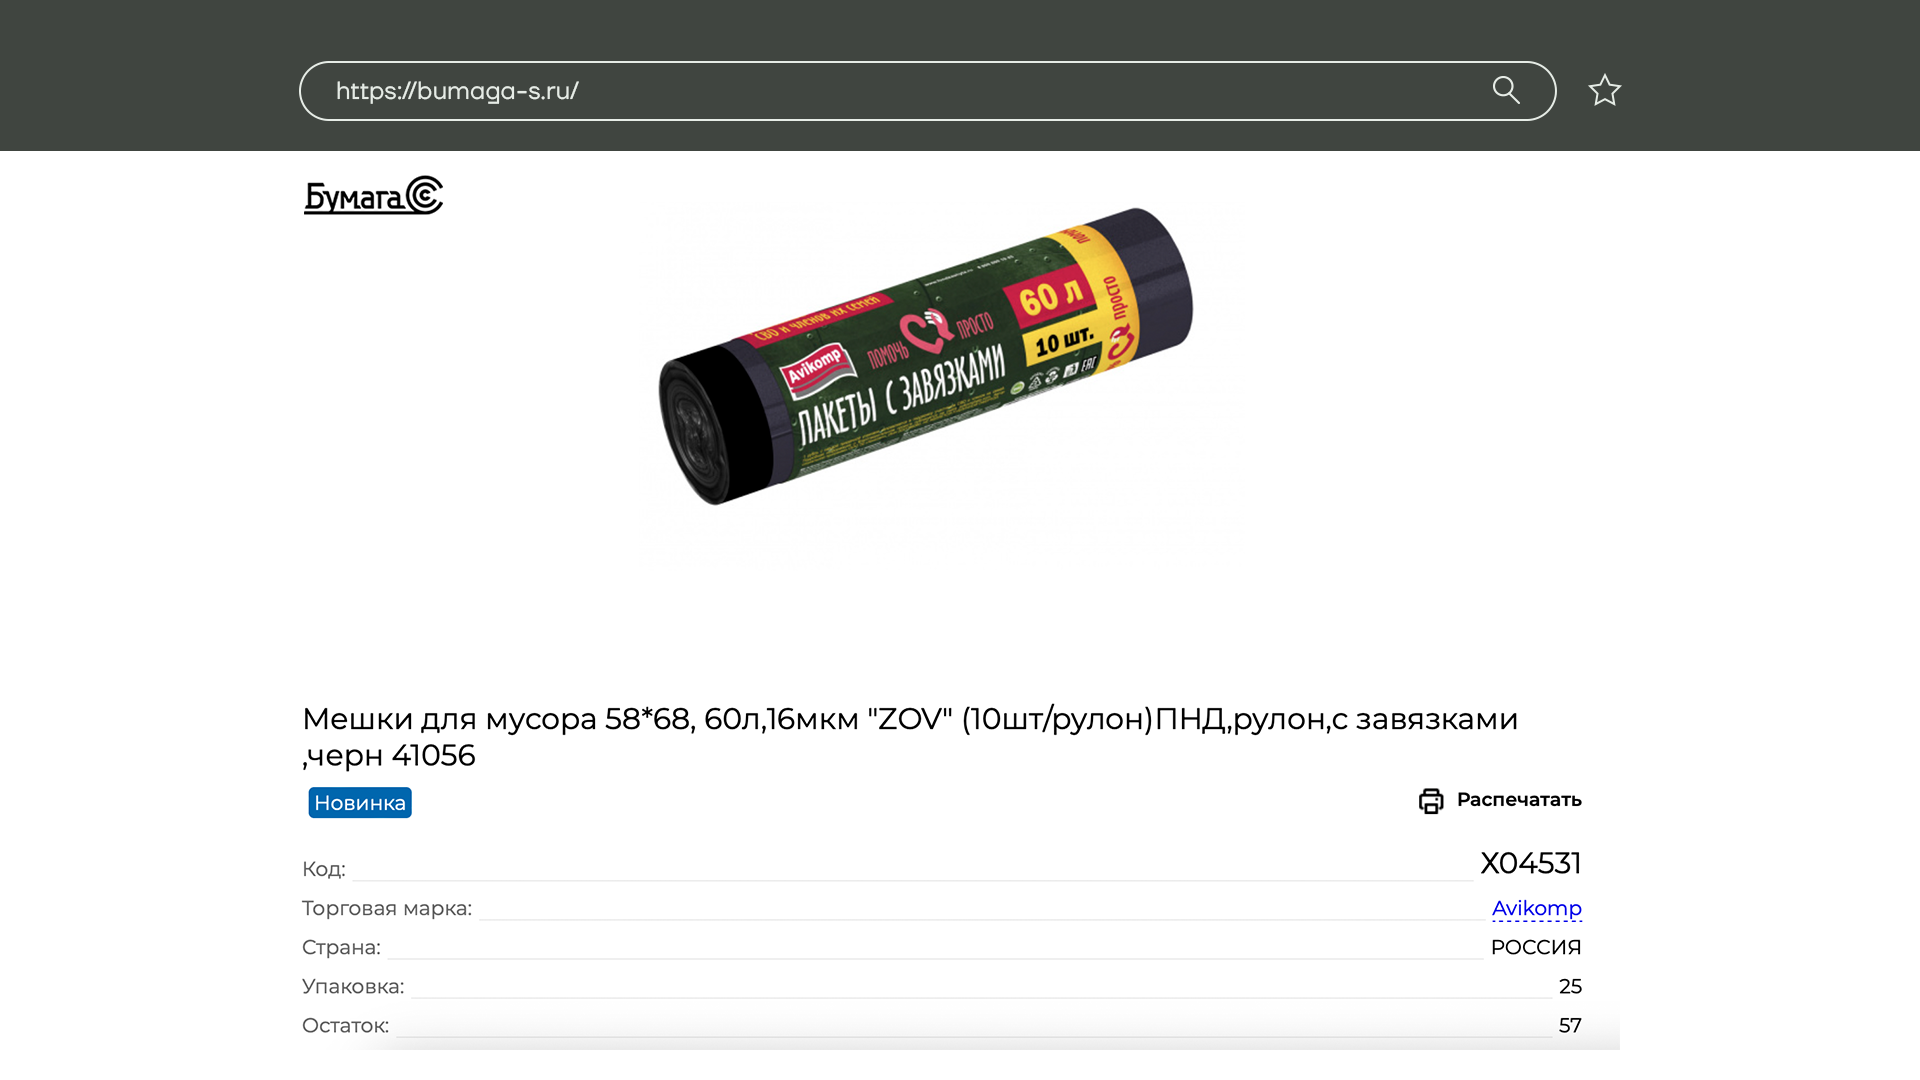Select the Мешки для мусора product title
Screen dimensions: 1920x1080
(x=910, y=736)
